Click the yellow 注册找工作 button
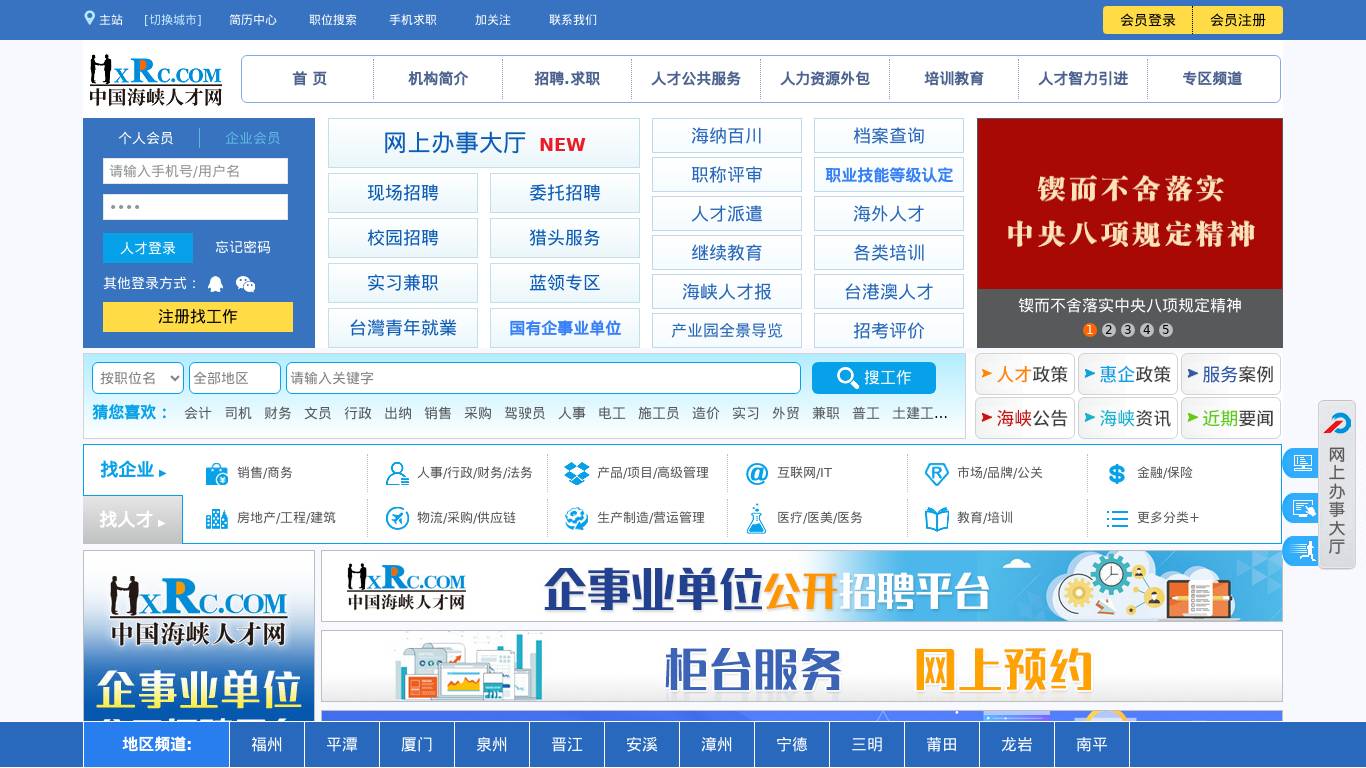The width and height of the screenshot is (1366, 768). [x=197, y=317]
